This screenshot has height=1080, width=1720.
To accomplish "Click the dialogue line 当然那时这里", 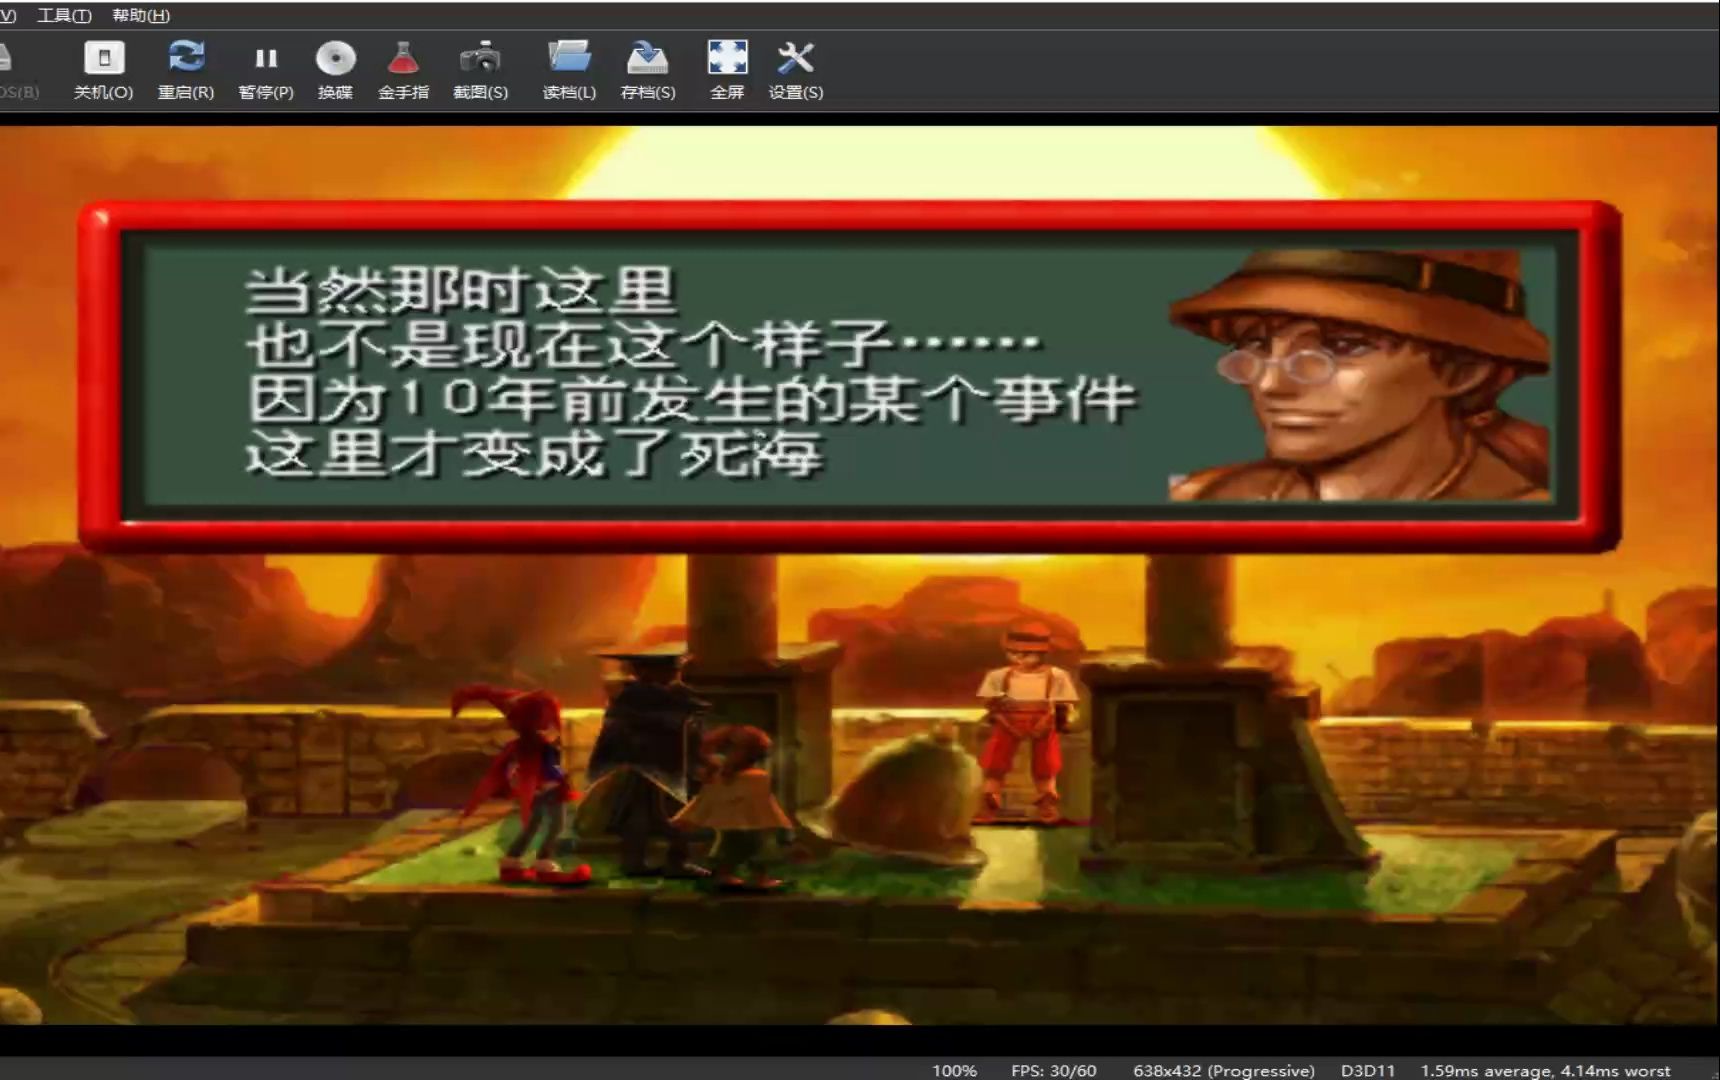I will click(x=461, y=290).
